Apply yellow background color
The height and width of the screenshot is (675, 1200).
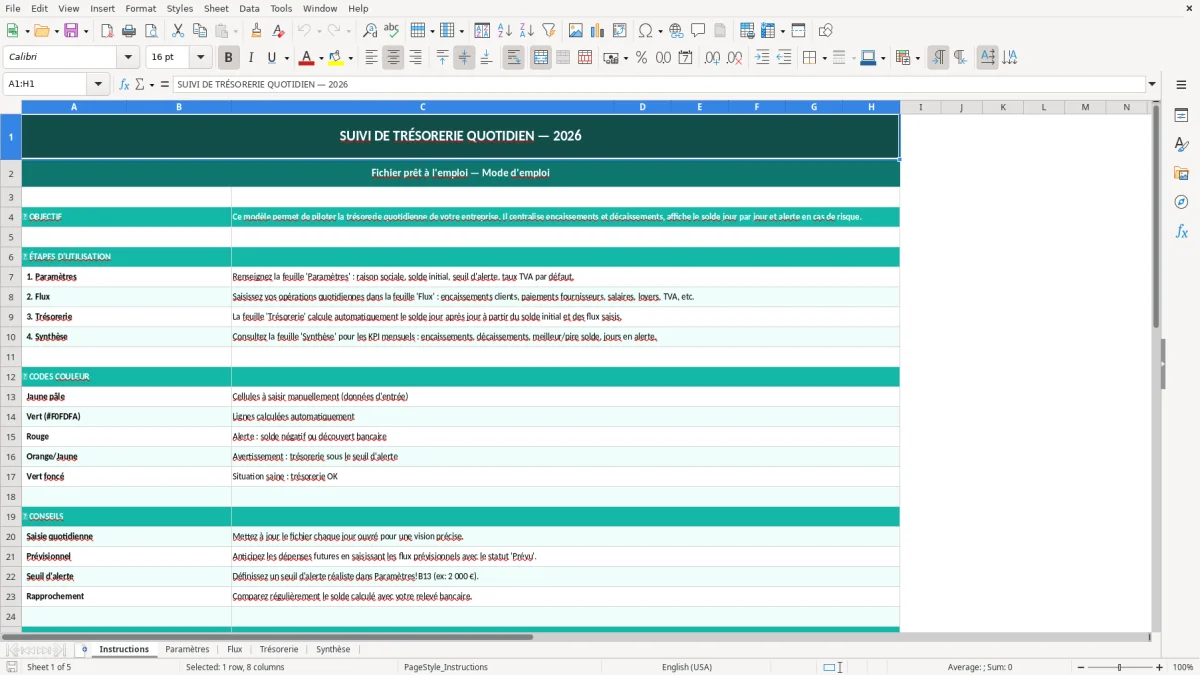point(335,58)
